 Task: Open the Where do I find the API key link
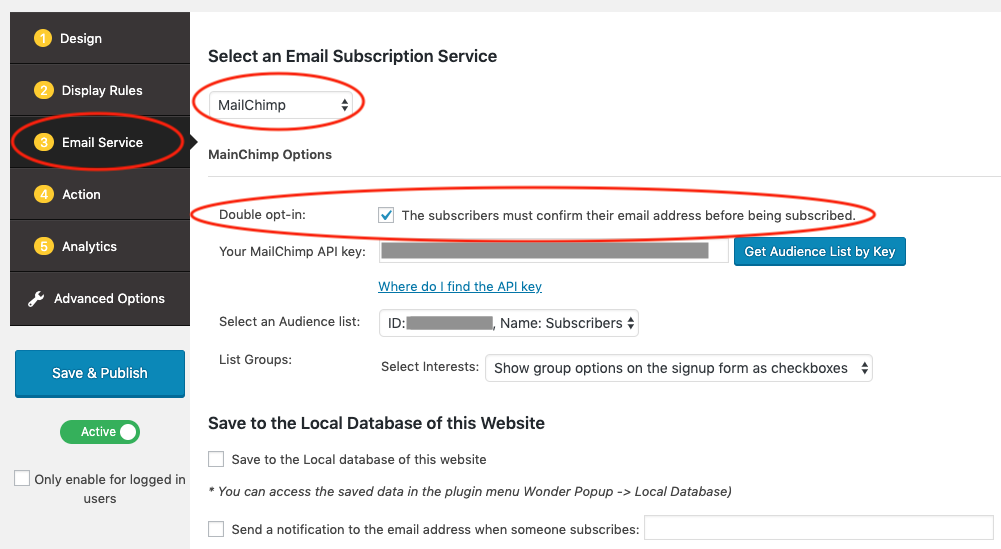tap(460, 287)
